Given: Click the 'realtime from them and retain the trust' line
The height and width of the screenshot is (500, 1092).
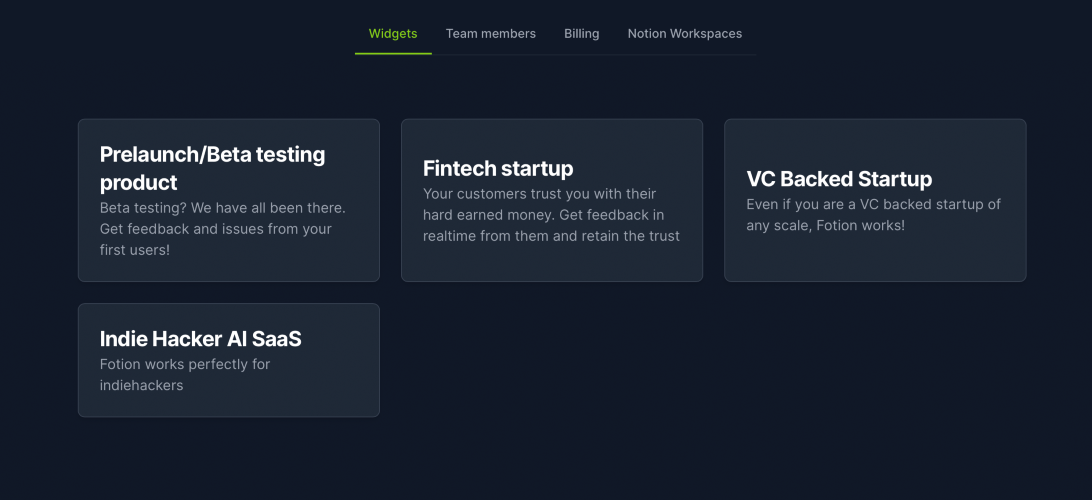Looking at the screenshot, I should 551,237.
